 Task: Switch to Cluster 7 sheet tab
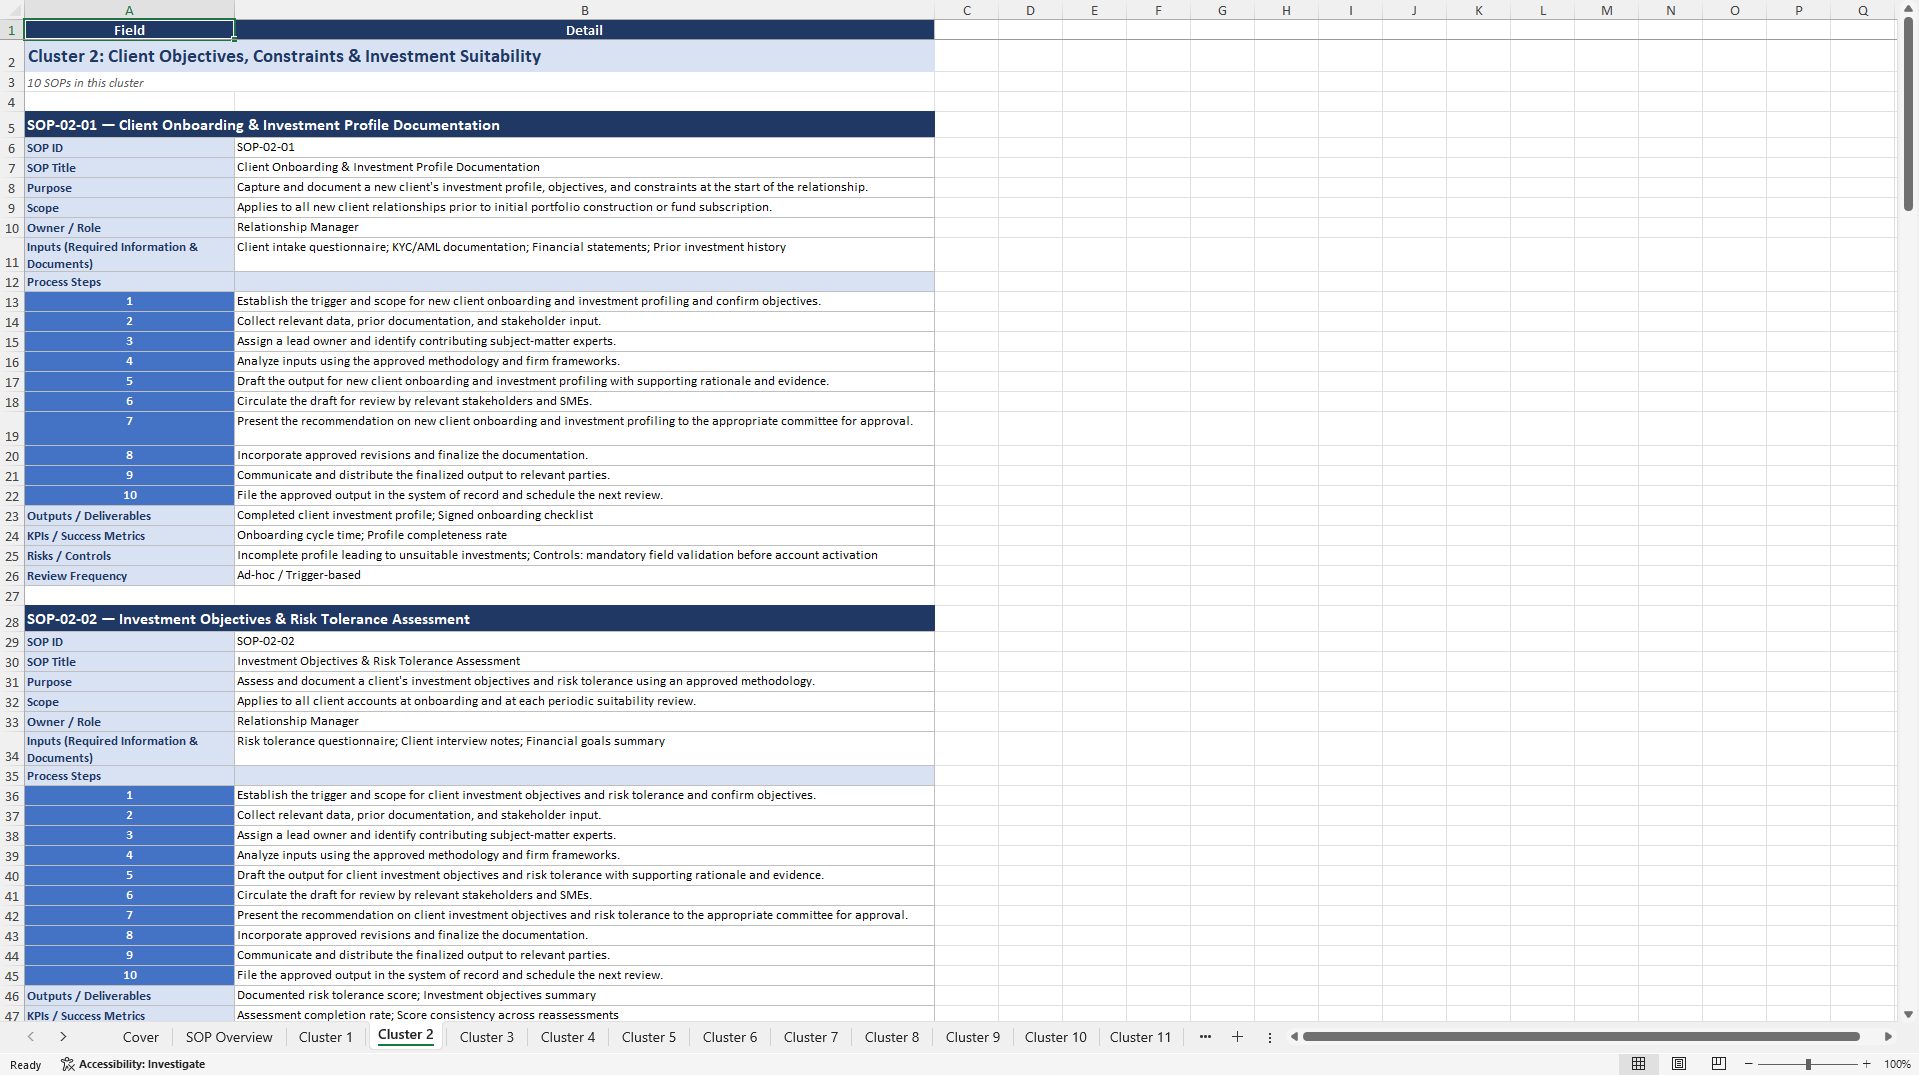pos(811,1037)
